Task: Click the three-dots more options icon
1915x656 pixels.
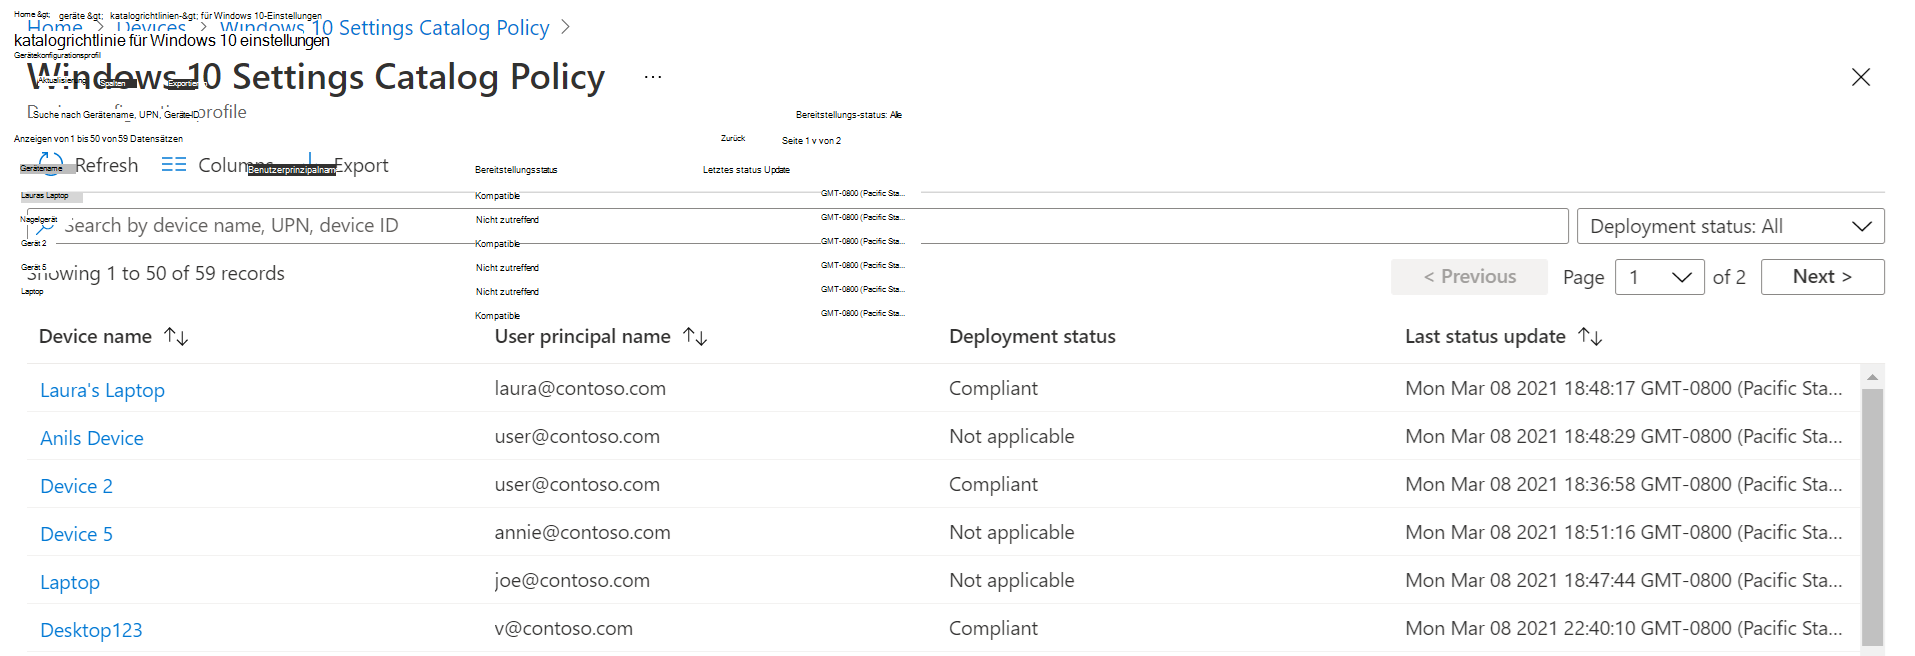Action: [x=653, y=77]
